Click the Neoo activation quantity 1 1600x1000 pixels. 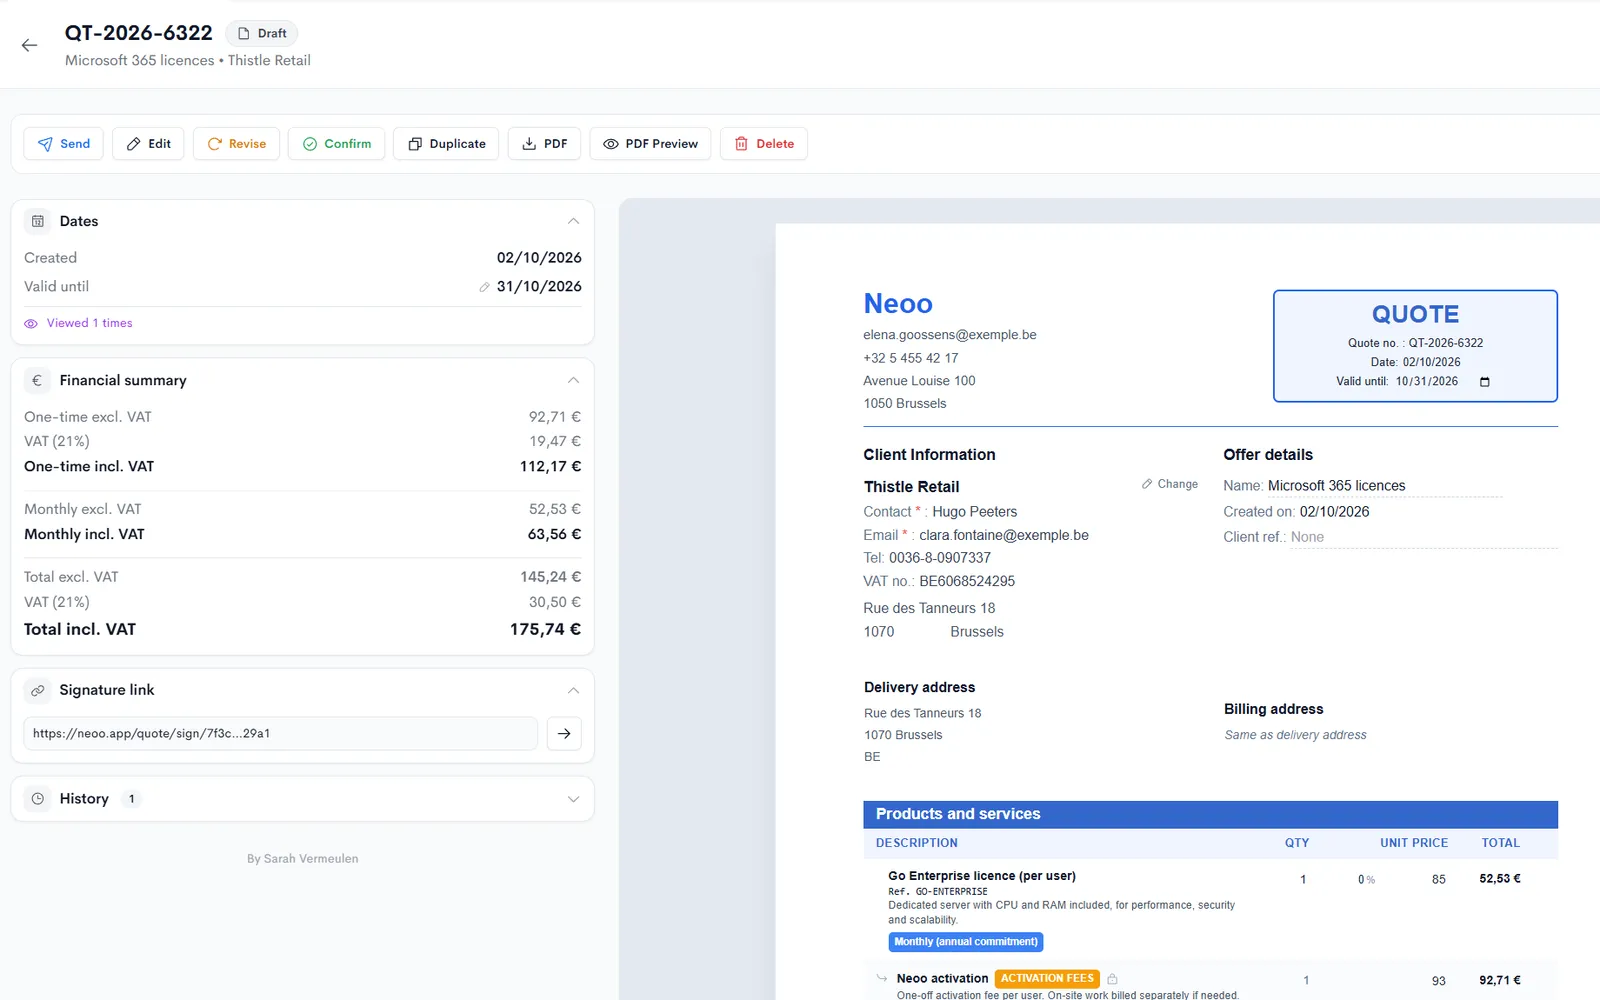point(1306,981)
